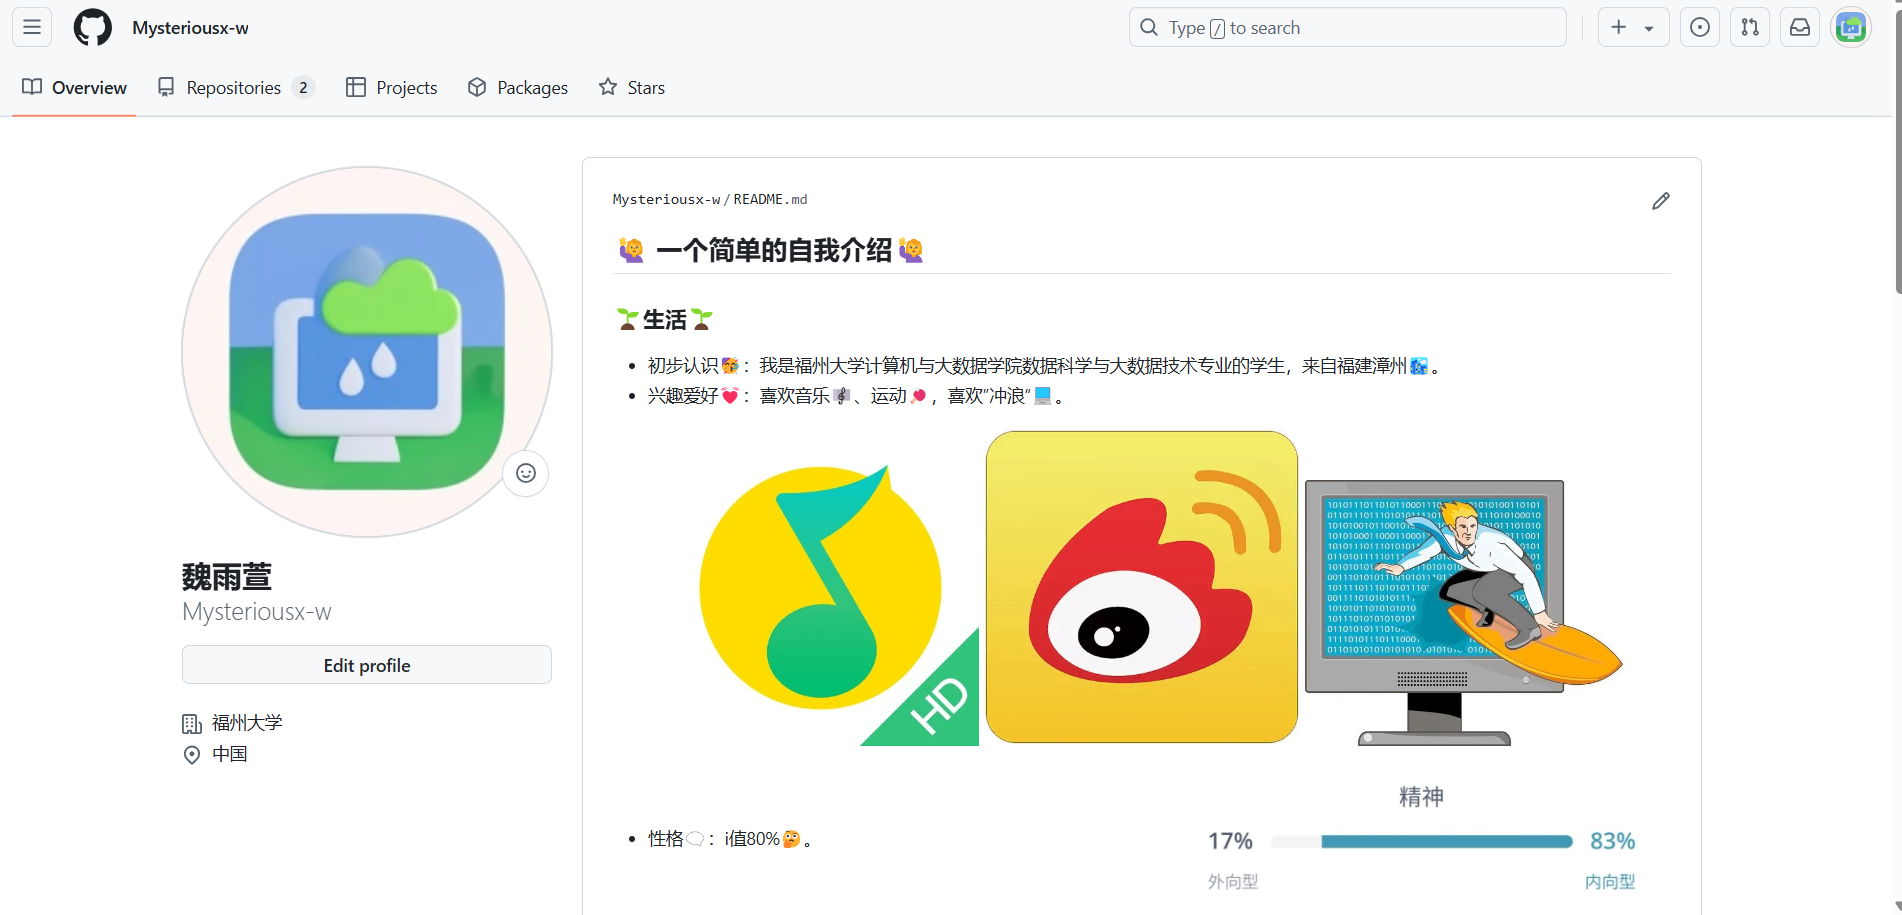Click the 福州大学 organization text
1902x915 pixels.
point(247,723)
